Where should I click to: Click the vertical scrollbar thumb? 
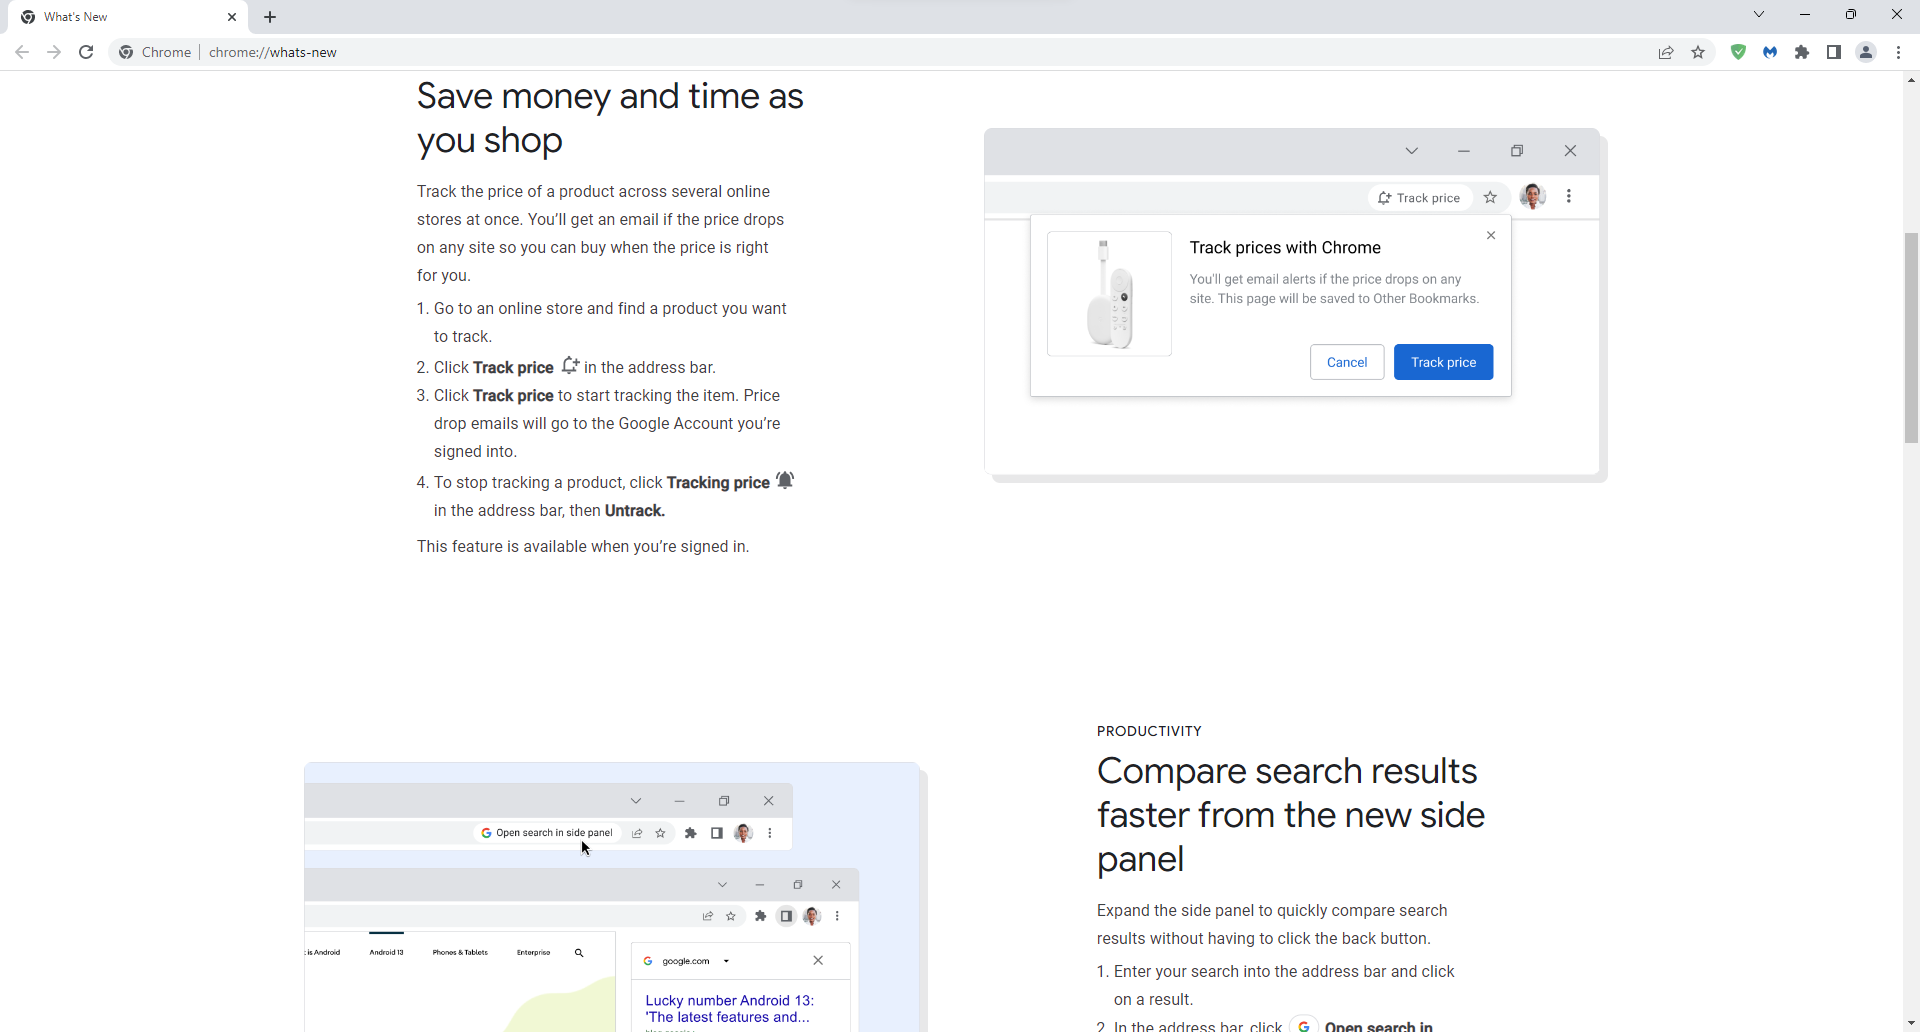[x=1911, y=338]
